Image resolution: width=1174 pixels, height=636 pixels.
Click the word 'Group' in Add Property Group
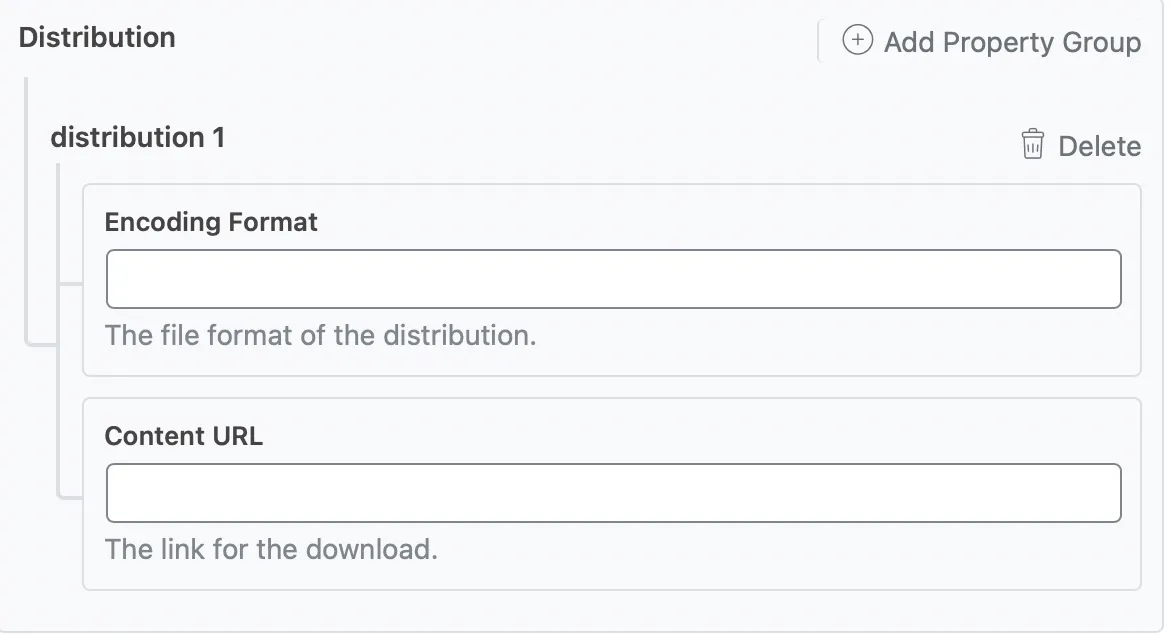tap(1102, 42)
